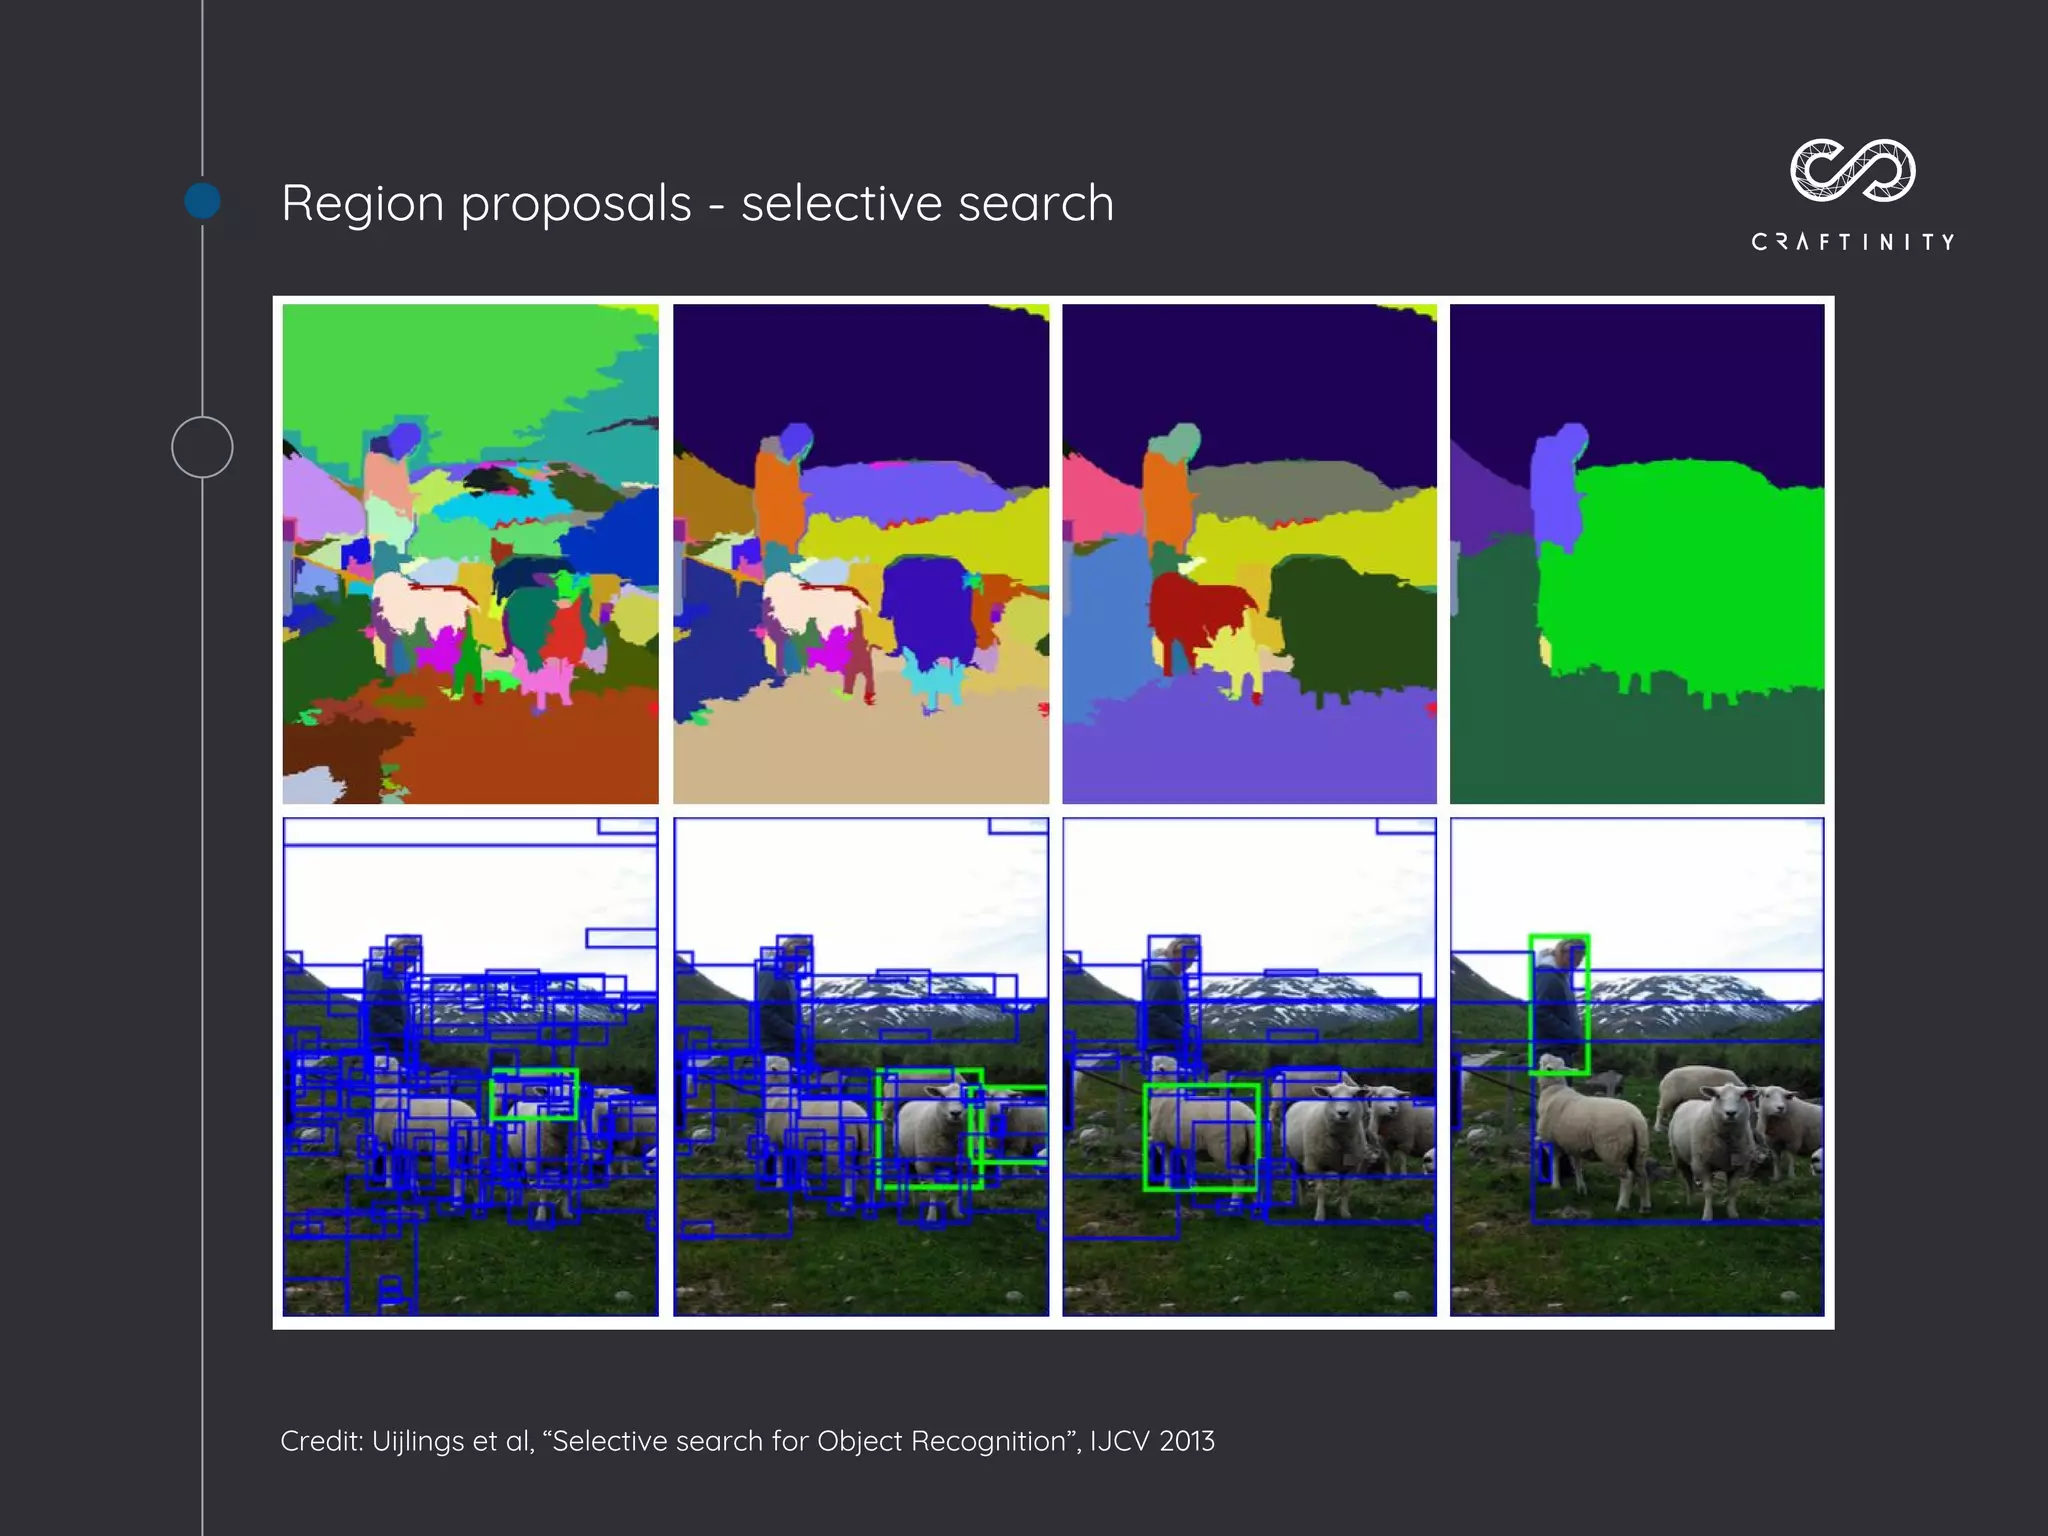Viewport: 2048px width, 1536px height.
Task: Click the slide title 'Region proposals - selective search'
Action: [697, 203]
